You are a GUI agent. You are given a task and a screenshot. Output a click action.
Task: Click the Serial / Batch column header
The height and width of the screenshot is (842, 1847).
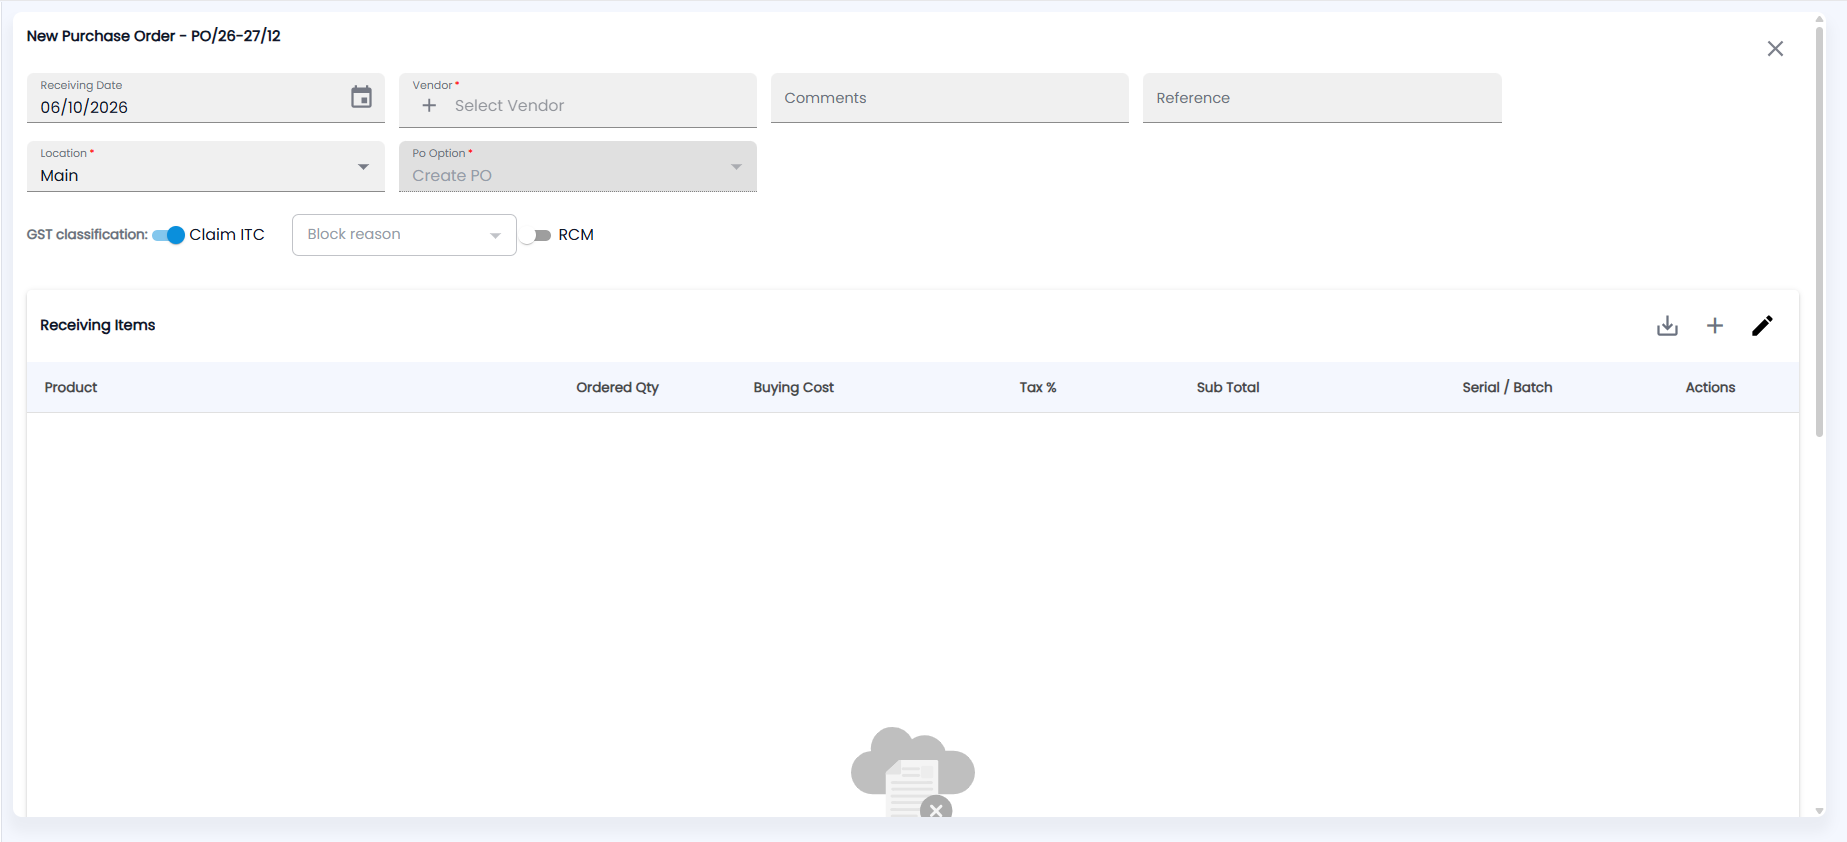point(1507,388)
